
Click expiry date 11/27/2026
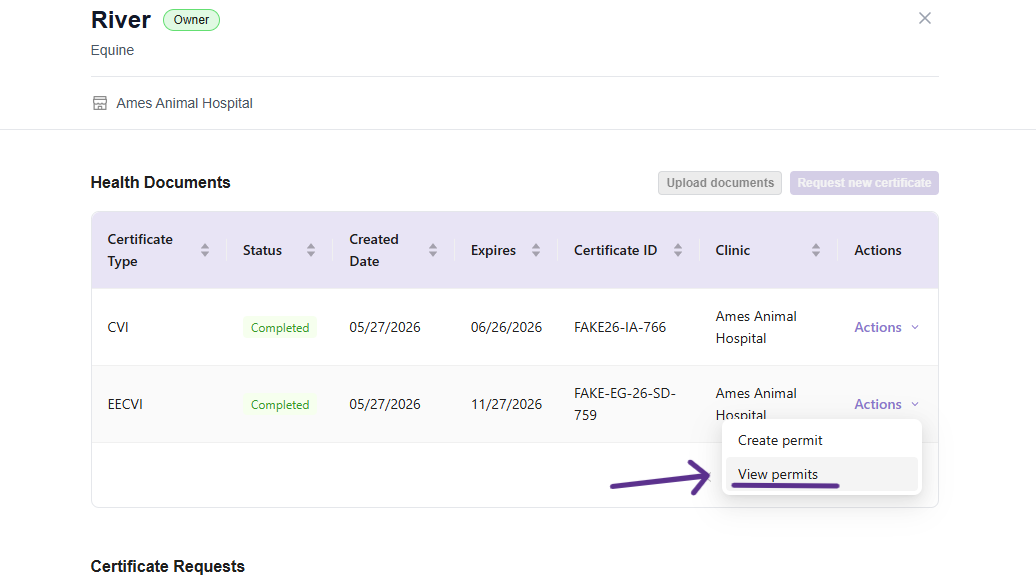tap(506, 404)
